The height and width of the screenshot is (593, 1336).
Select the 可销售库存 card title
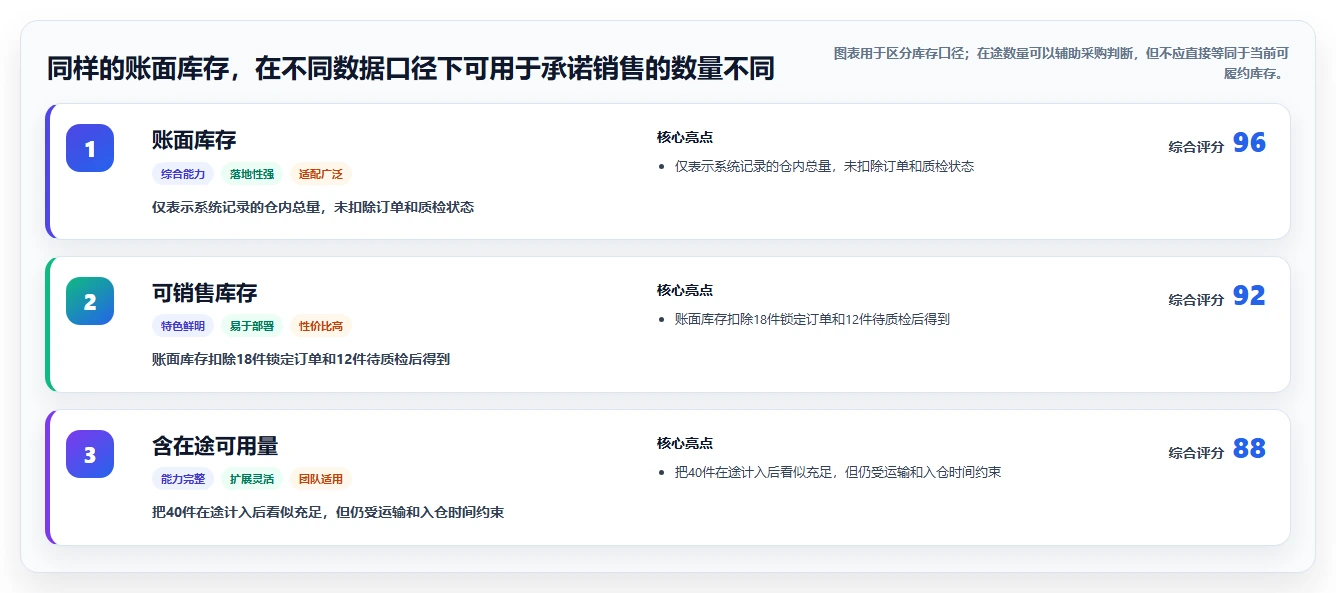pyautogui.click(x=205, y=292)
